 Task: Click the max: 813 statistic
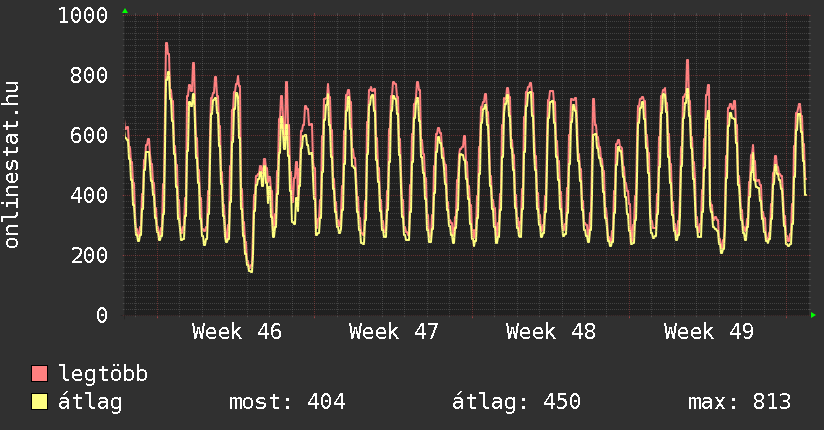(x=739, y=402)
